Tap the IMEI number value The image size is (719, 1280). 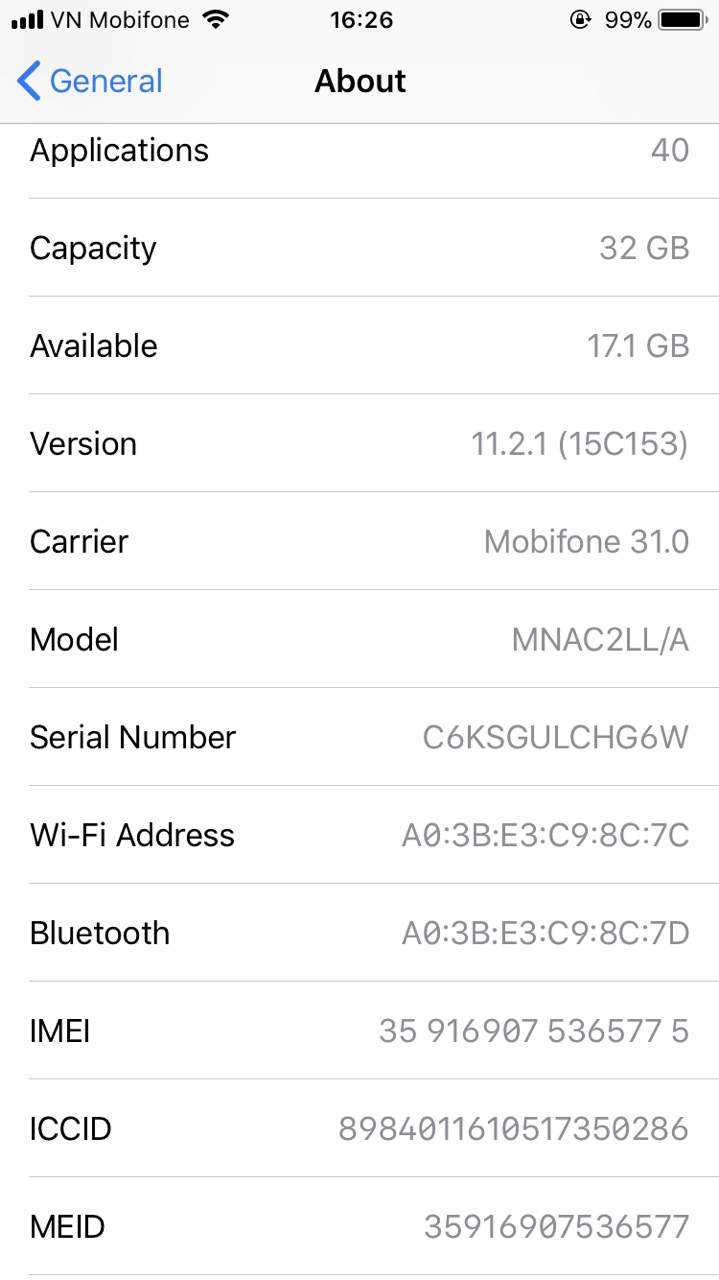pyautogui.click(x=533, y=1031)
